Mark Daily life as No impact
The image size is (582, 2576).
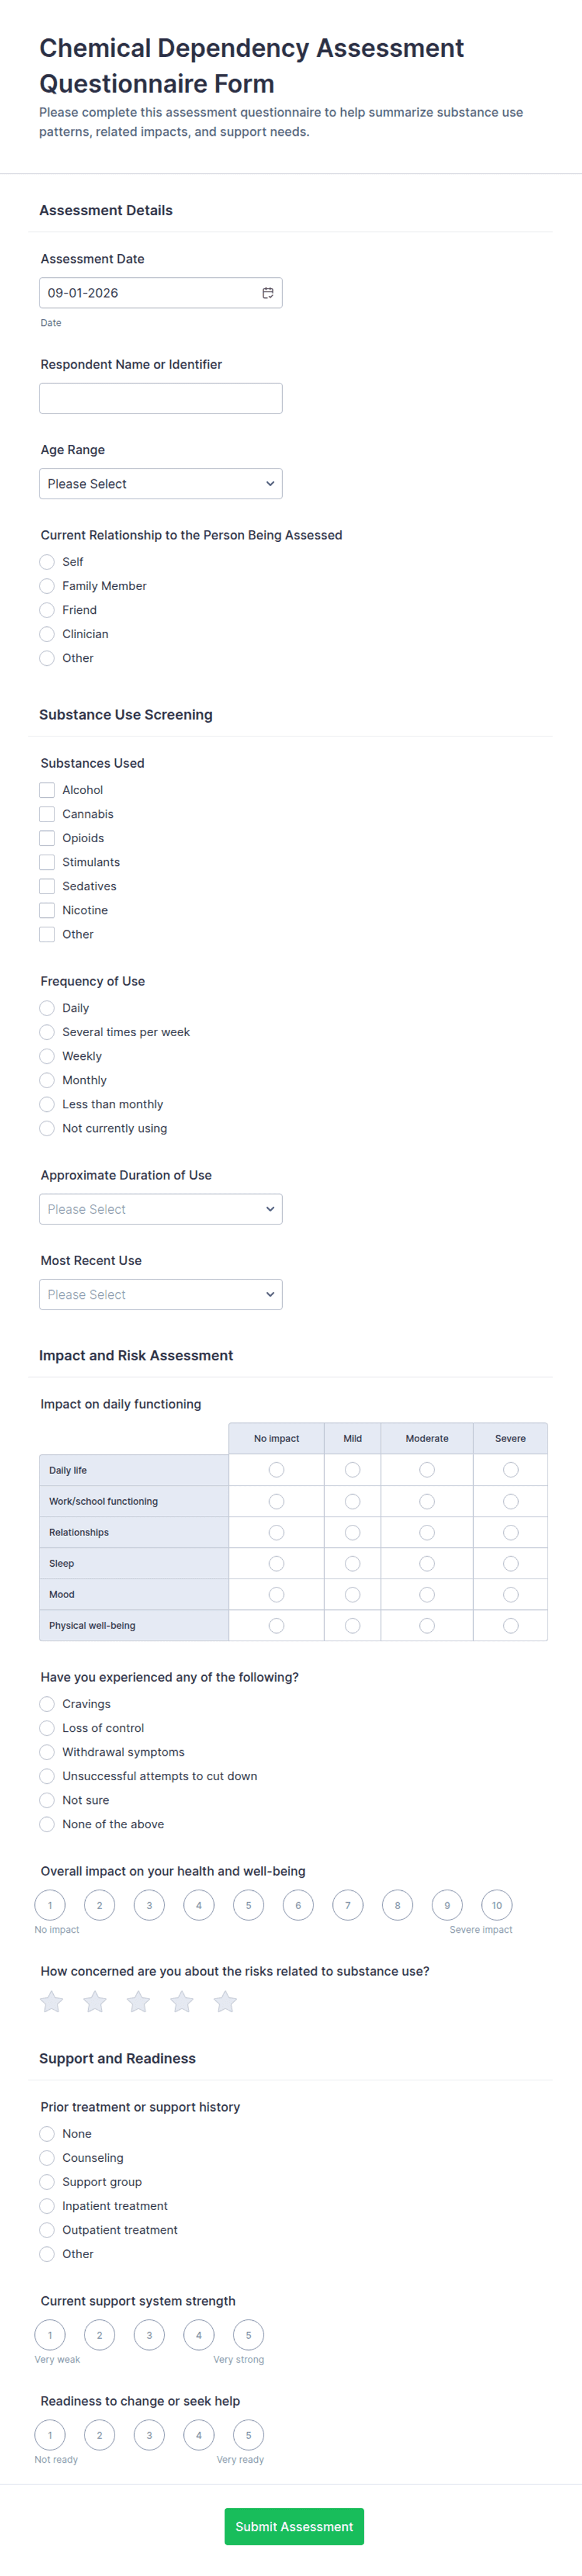coord(277,1470)
